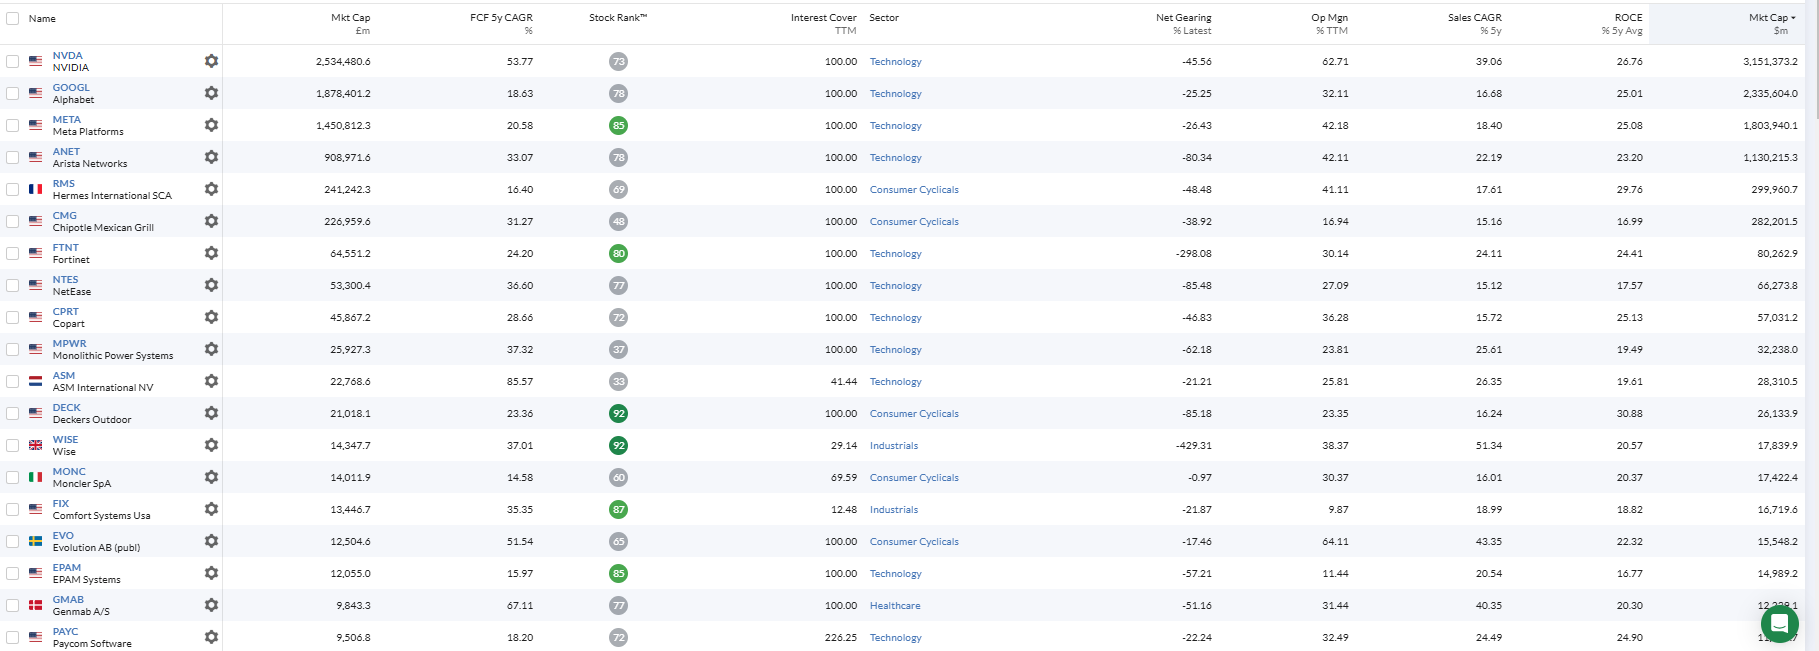Sort by Sector column header
The image size is (1819, 651).
click(x=884, y=18)
